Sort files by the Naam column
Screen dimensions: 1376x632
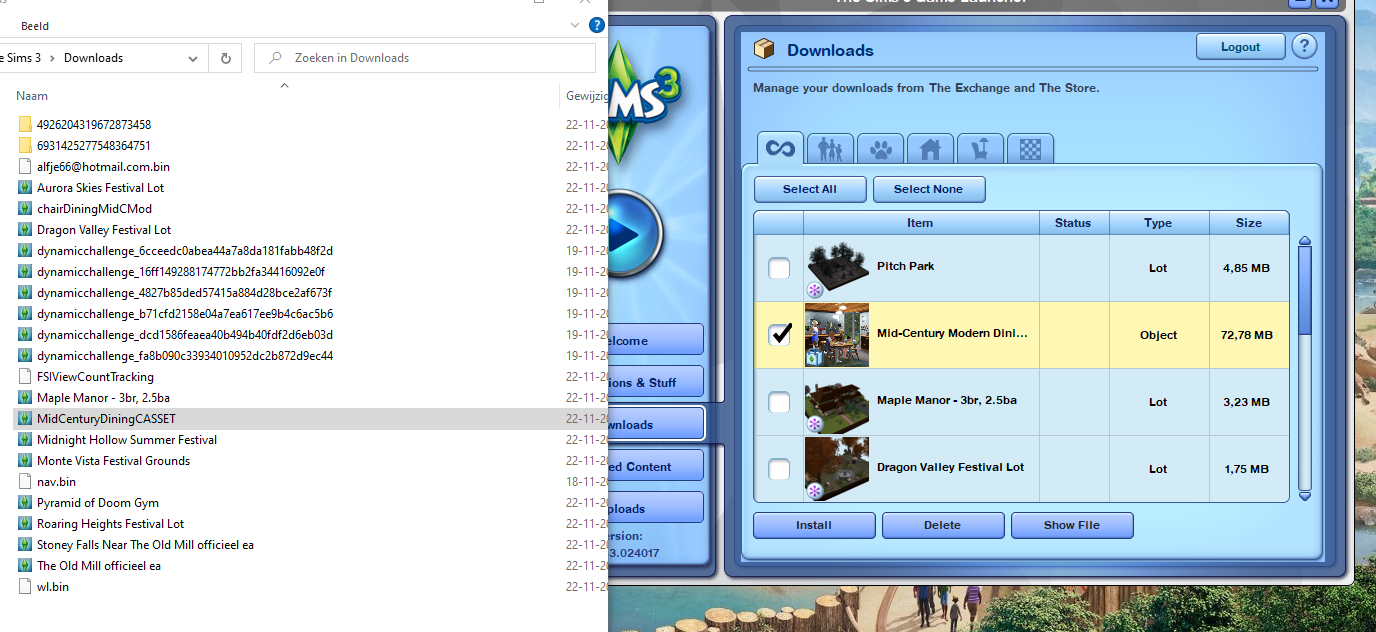[x=32, y=96]
